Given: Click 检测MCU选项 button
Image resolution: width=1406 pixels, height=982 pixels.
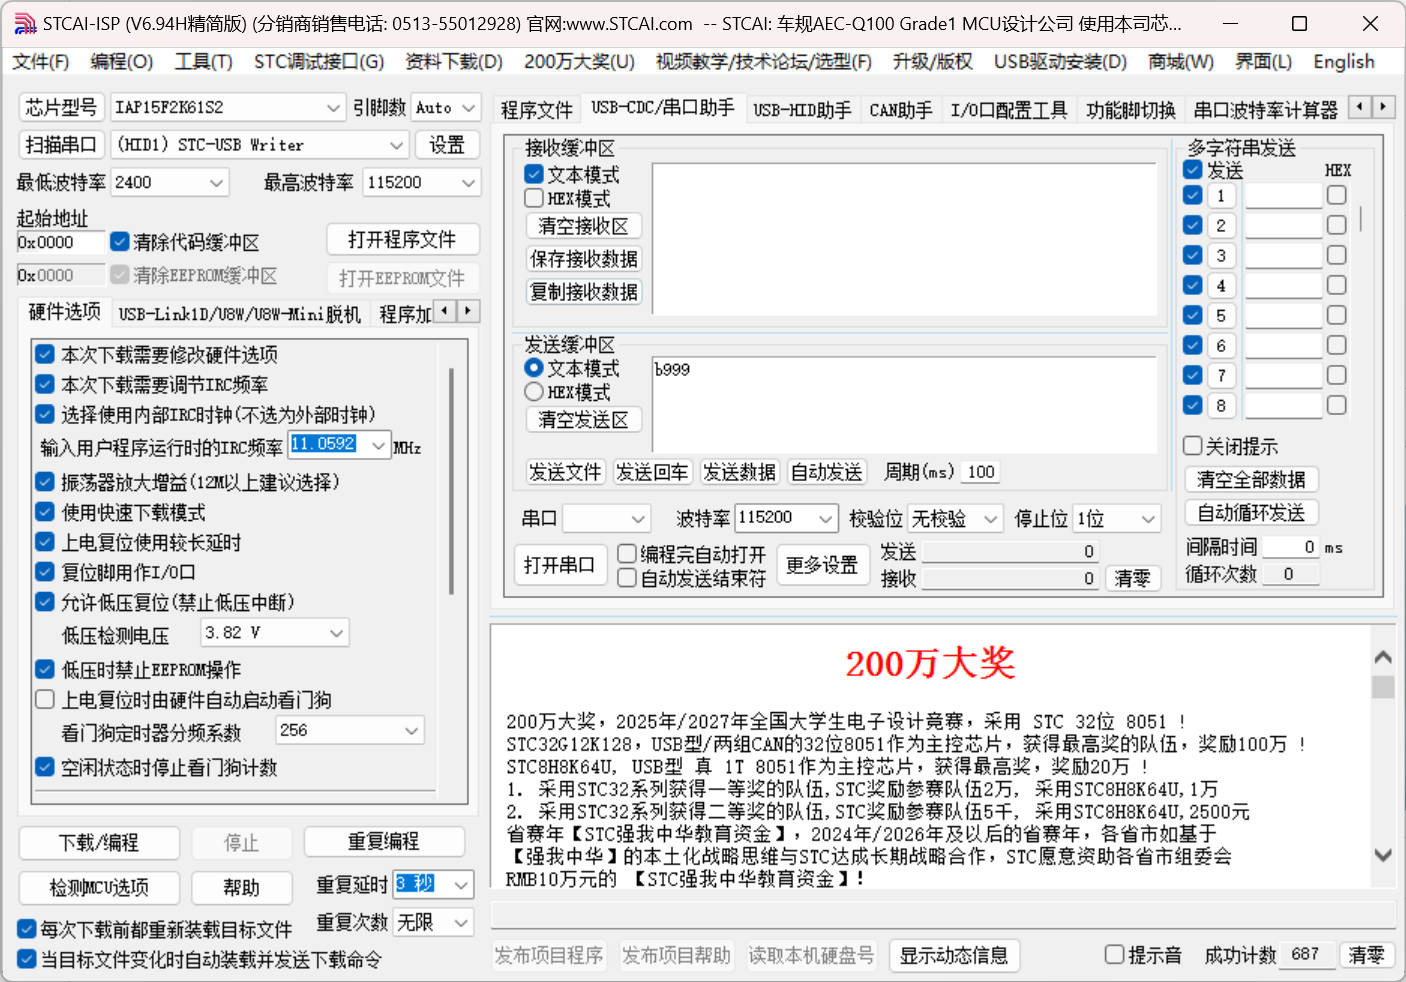Looking at the screenshot, I should [99, 887].
